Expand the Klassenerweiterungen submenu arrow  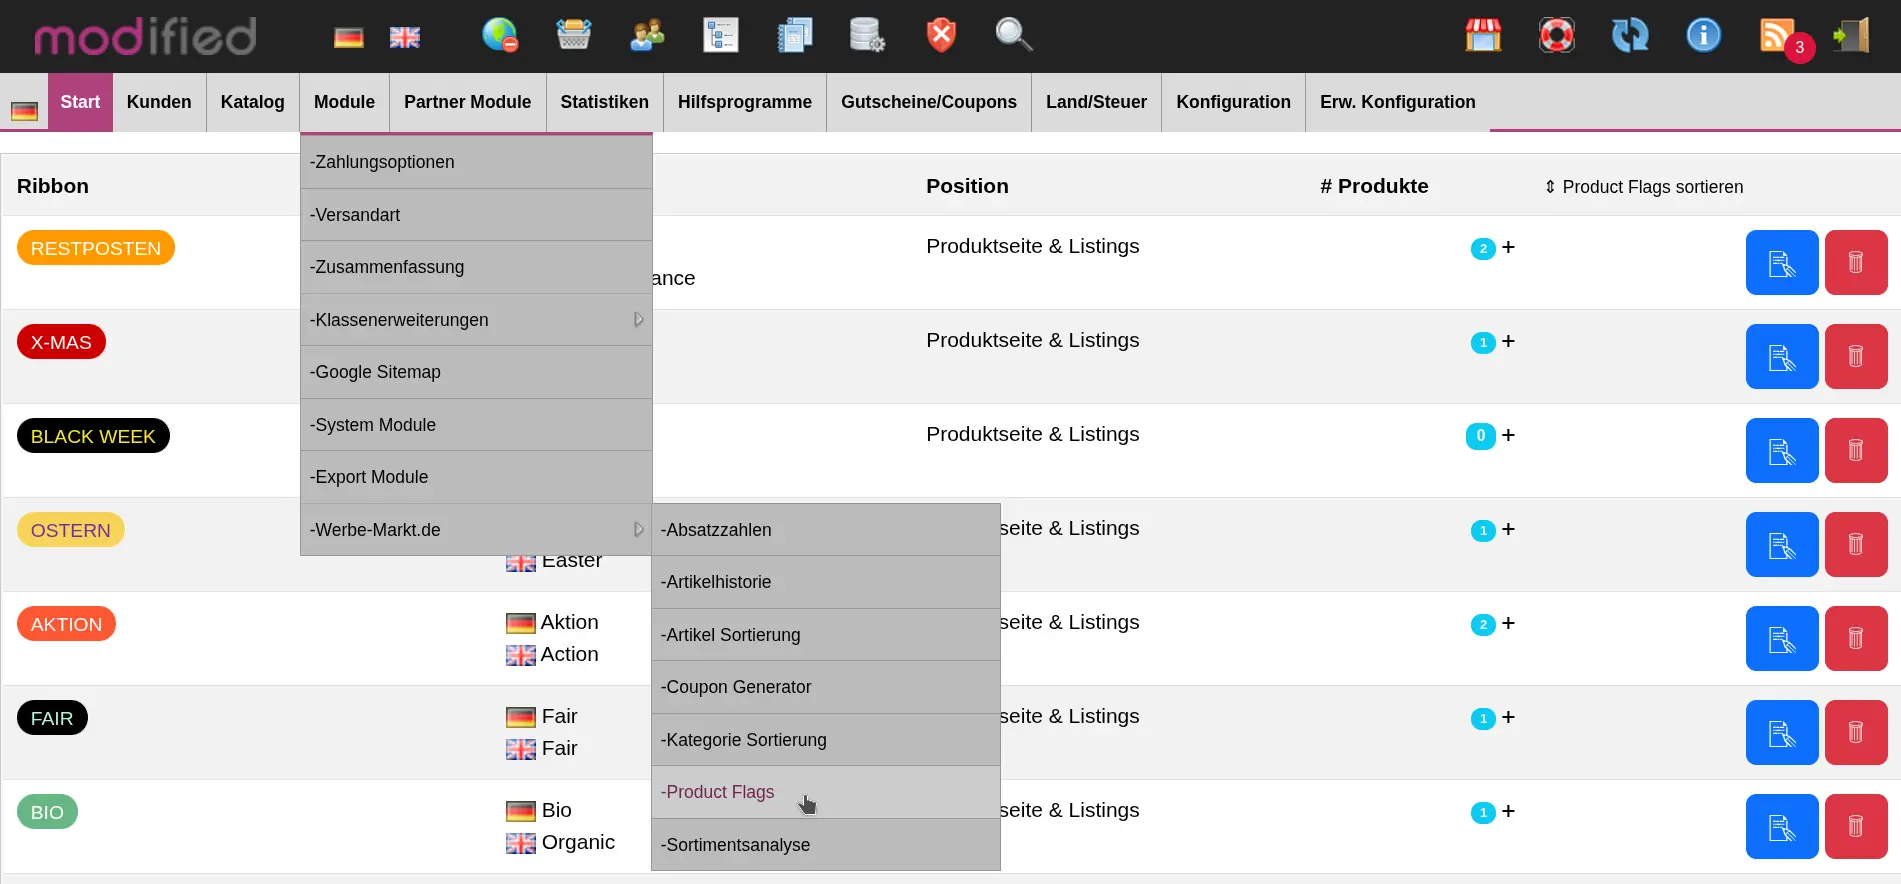click(638, 320)
